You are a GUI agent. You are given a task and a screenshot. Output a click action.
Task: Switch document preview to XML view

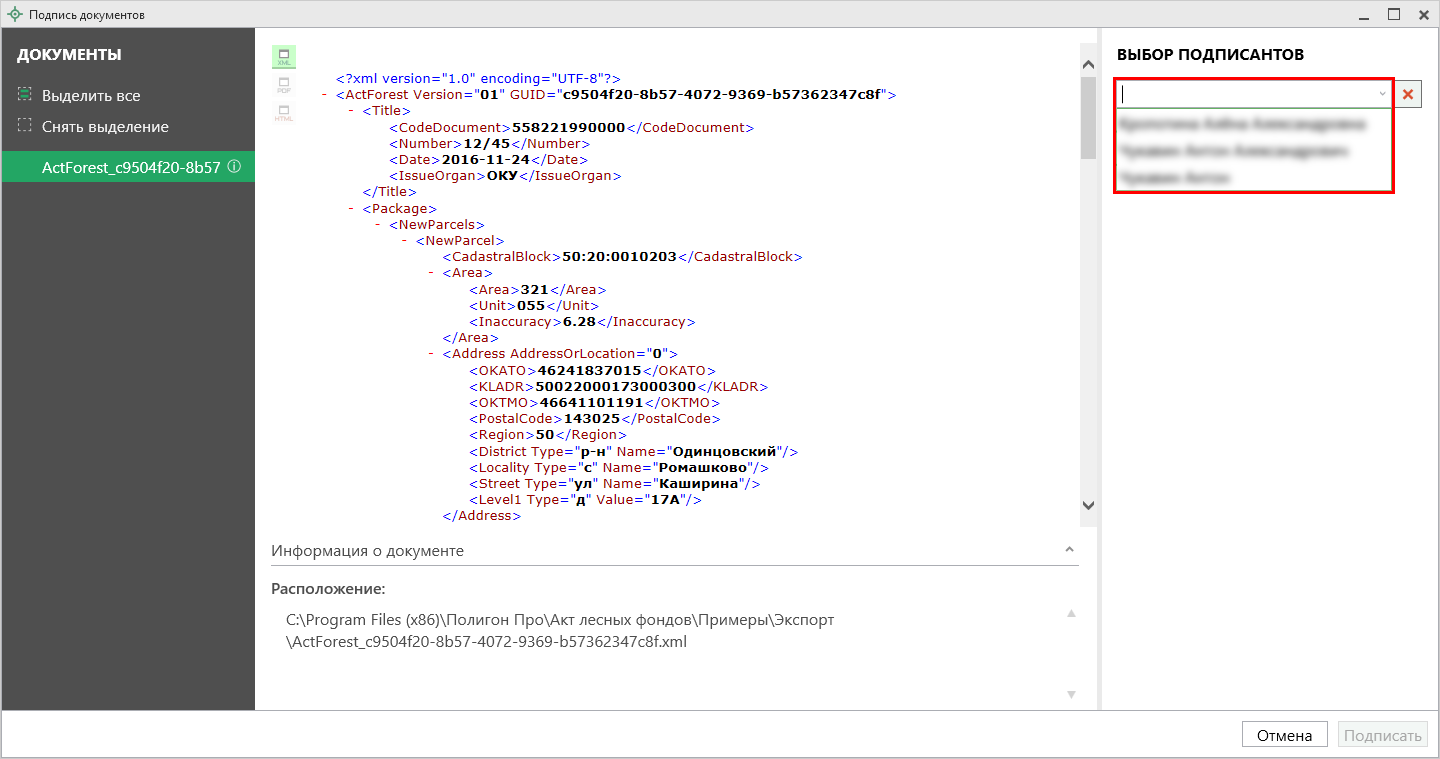pyautogui.click(x=284, y=57)
